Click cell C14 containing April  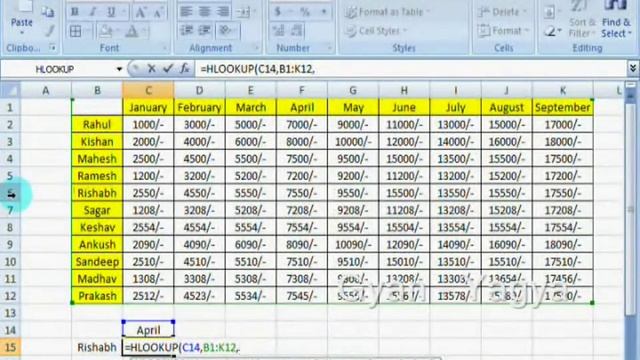pyautogui.click(x=148, y=330)
